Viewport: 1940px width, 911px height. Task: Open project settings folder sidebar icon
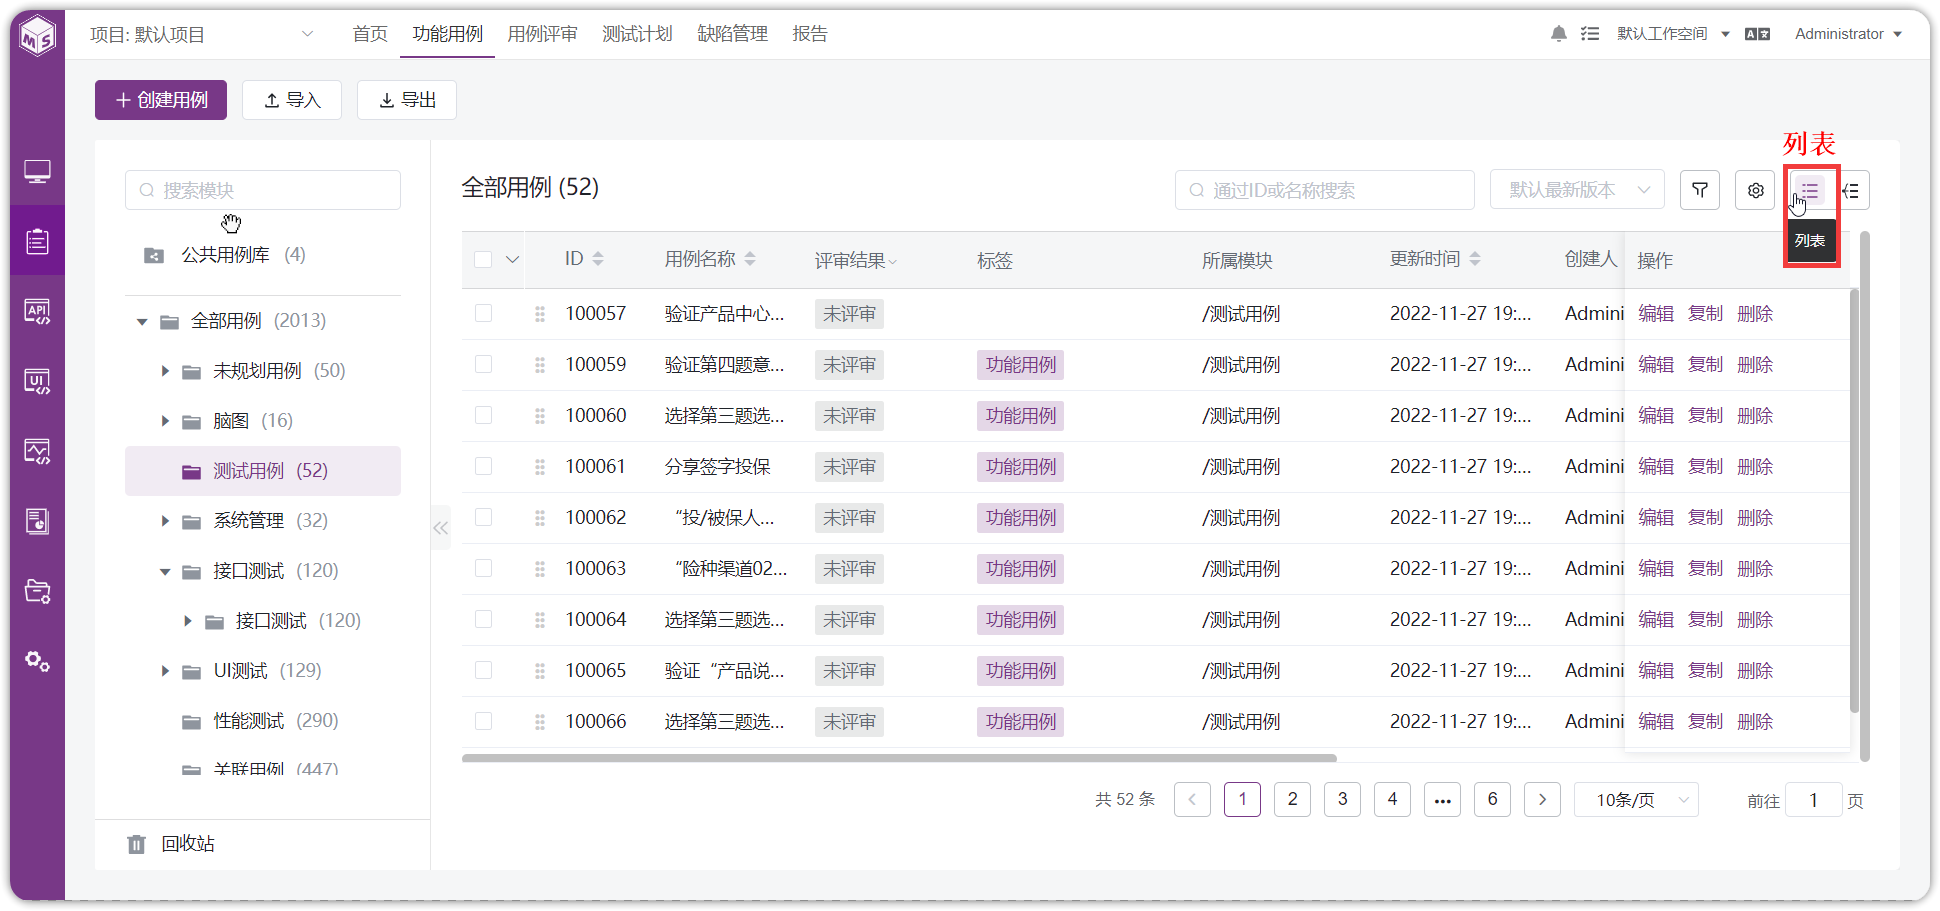point(38,592)
